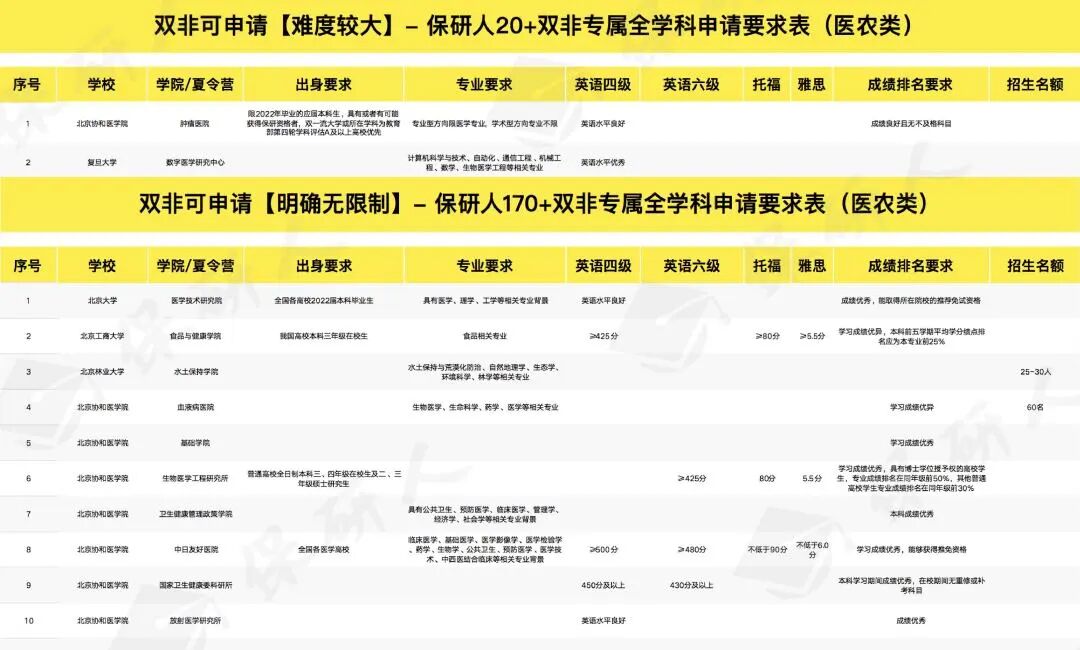Select 英语水平良好 in the 放射医学研究所 row
This screenshot has height=650, width=1080.
pos(603,621)
